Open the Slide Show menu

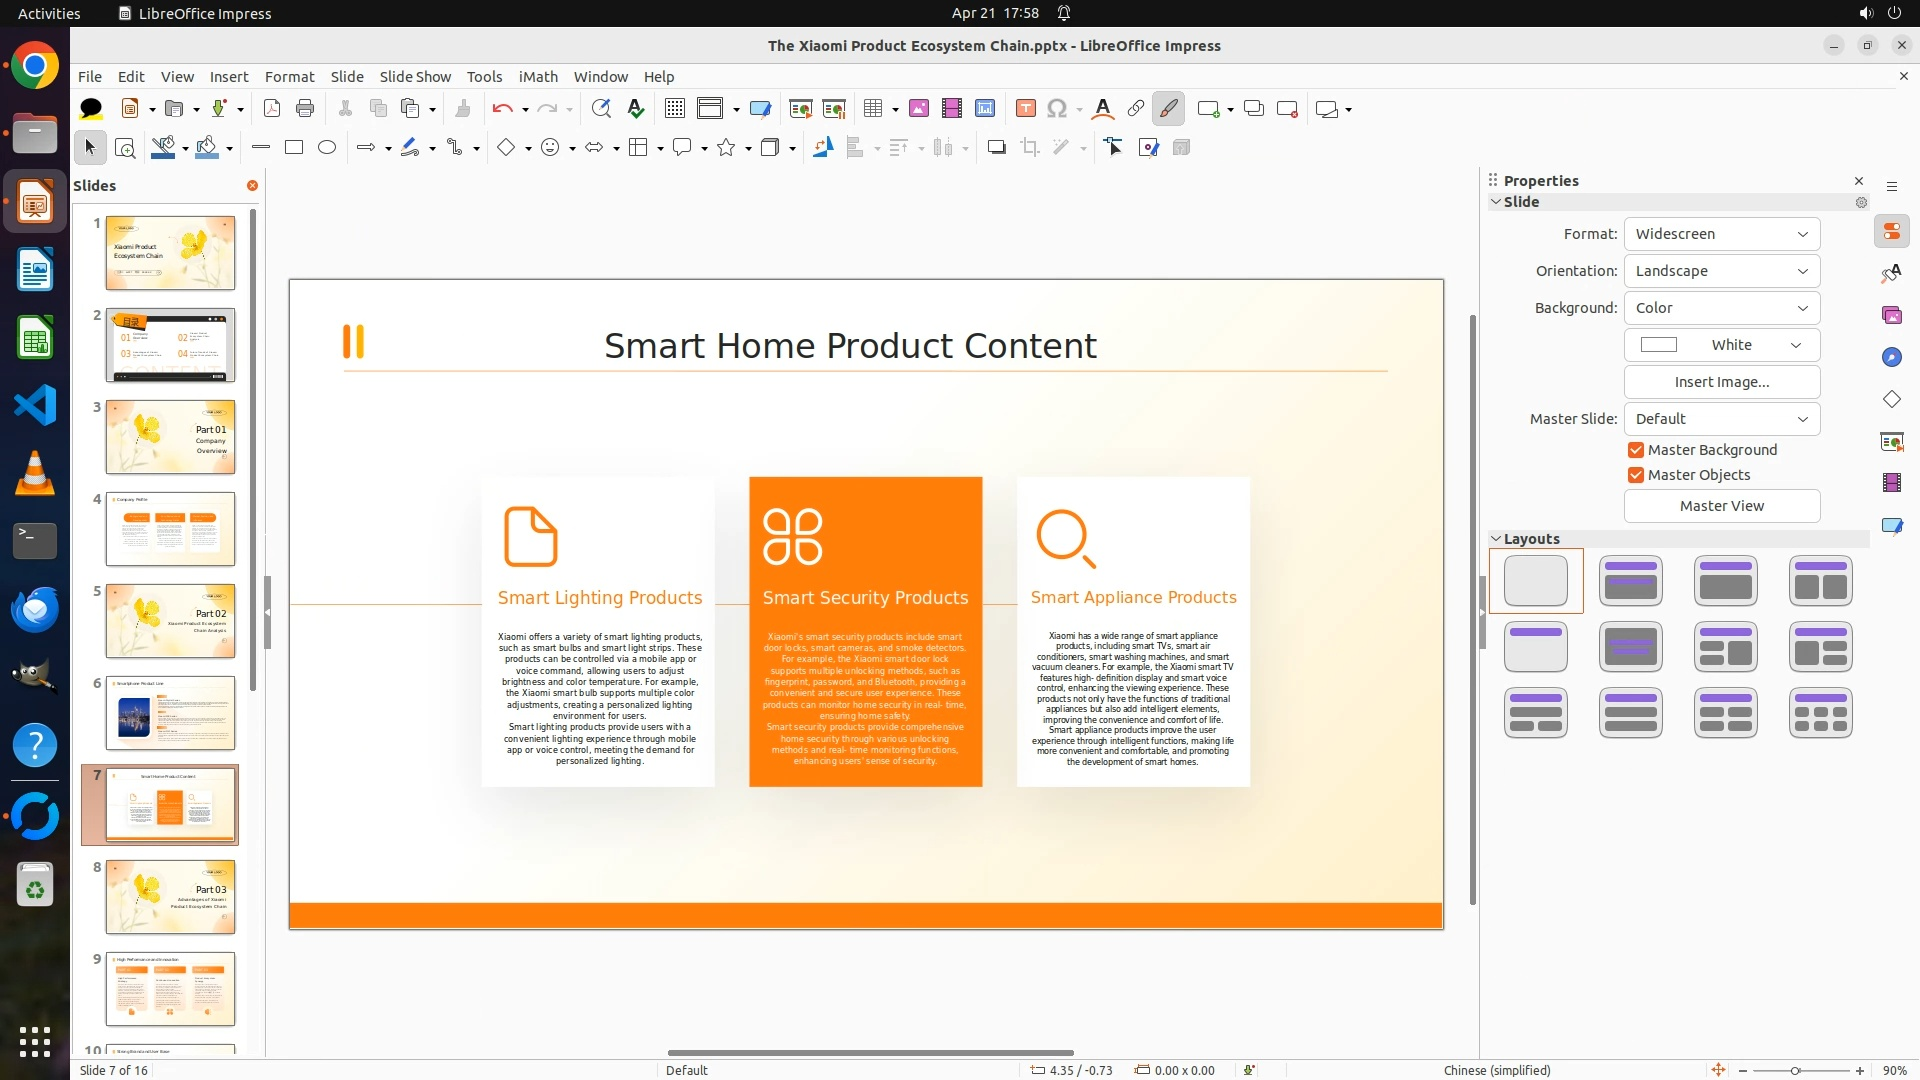(x=415, y=77)
